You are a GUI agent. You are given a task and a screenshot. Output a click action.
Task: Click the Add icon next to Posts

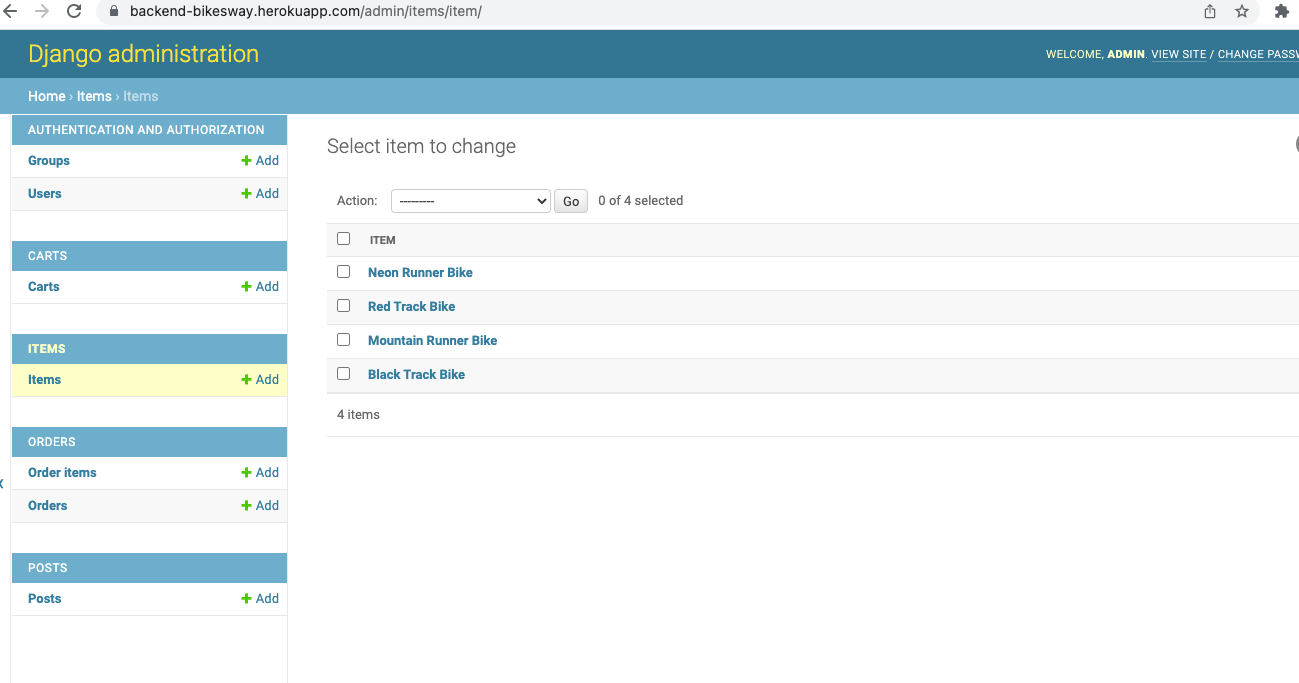[249, 598]
